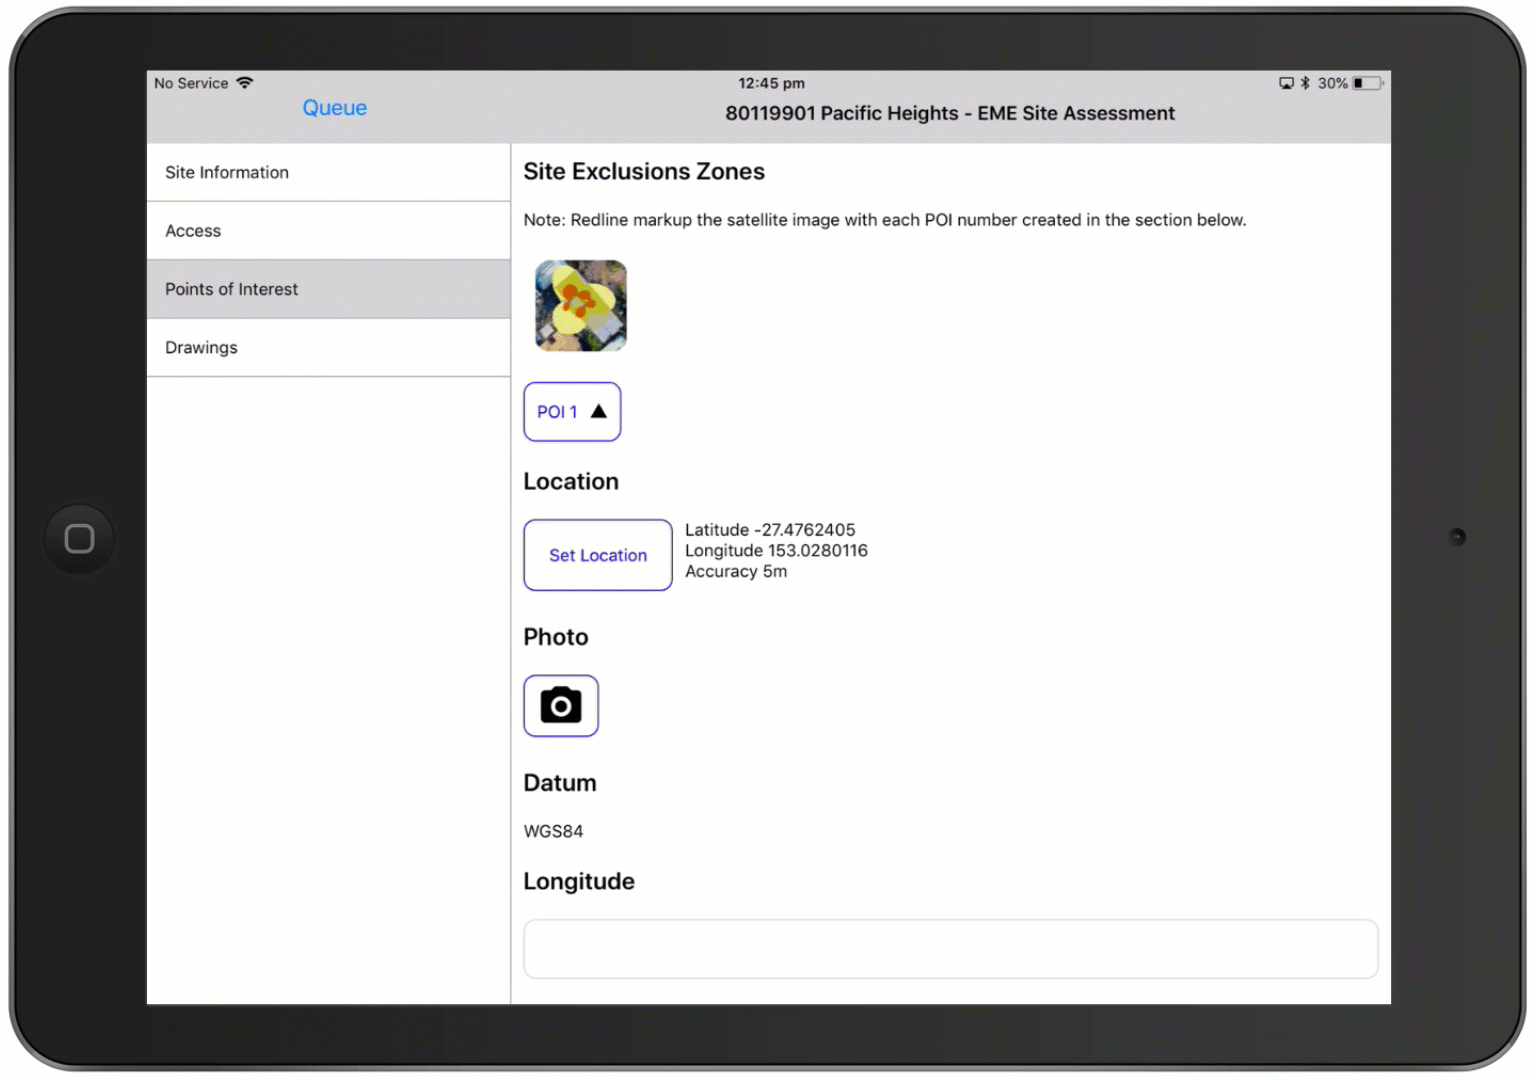Tap the 30% battery percentage
This screenshot has height=1080, width=1536.
click(1332, 83)
